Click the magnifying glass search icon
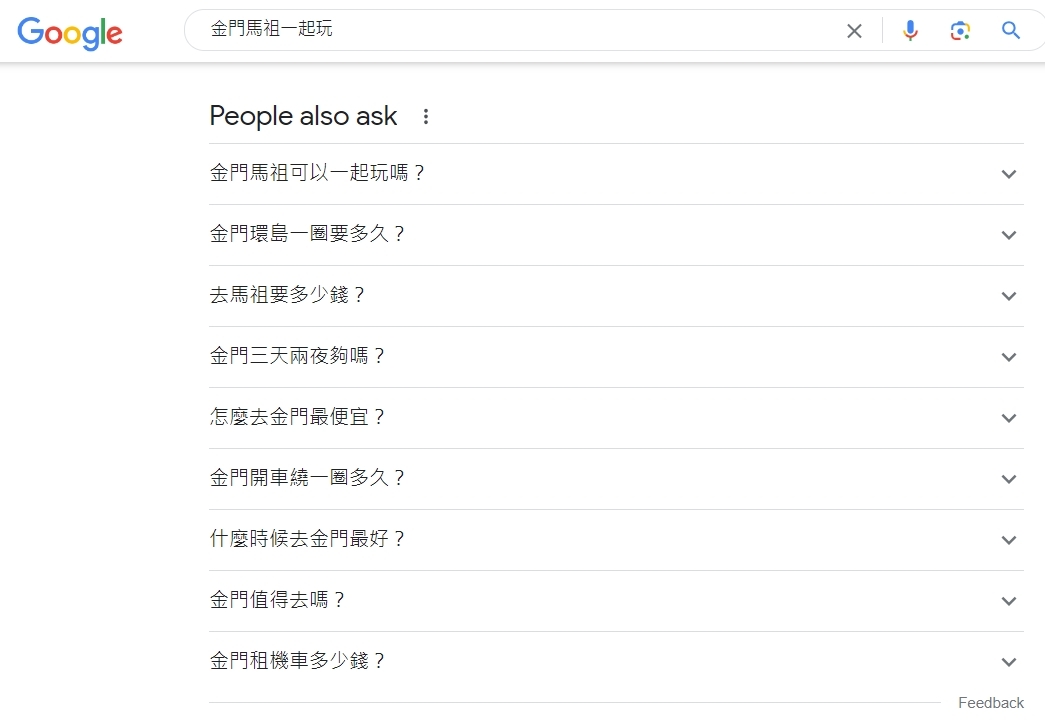 coord(1011,31)
